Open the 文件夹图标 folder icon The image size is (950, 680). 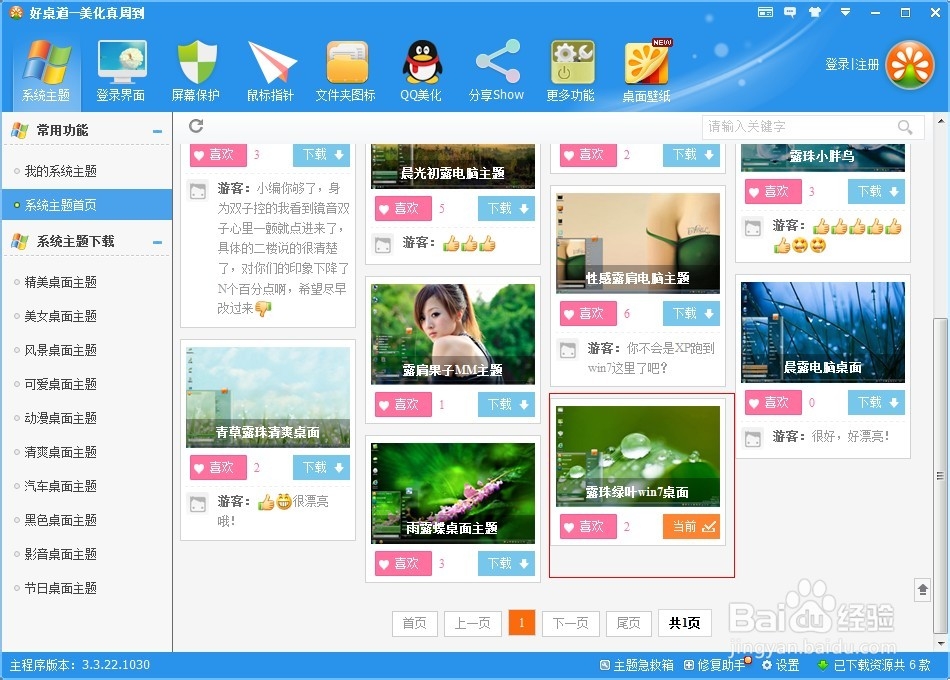pos(347,62)
